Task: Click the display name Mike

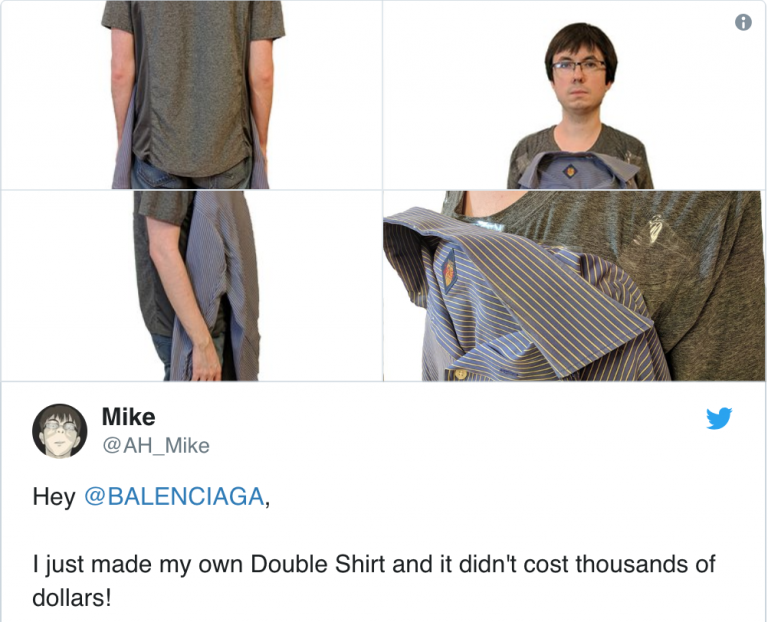Action: click(x=128, y=417)
